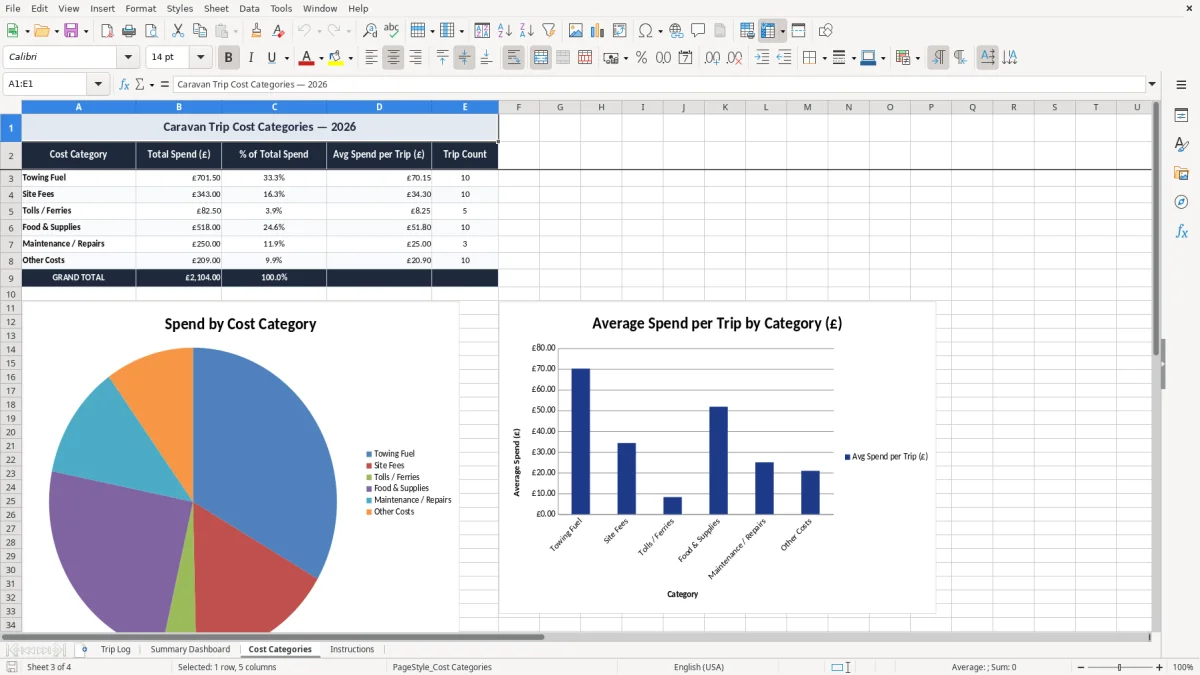Open Borders dropdown arrow

click(825, 58)
